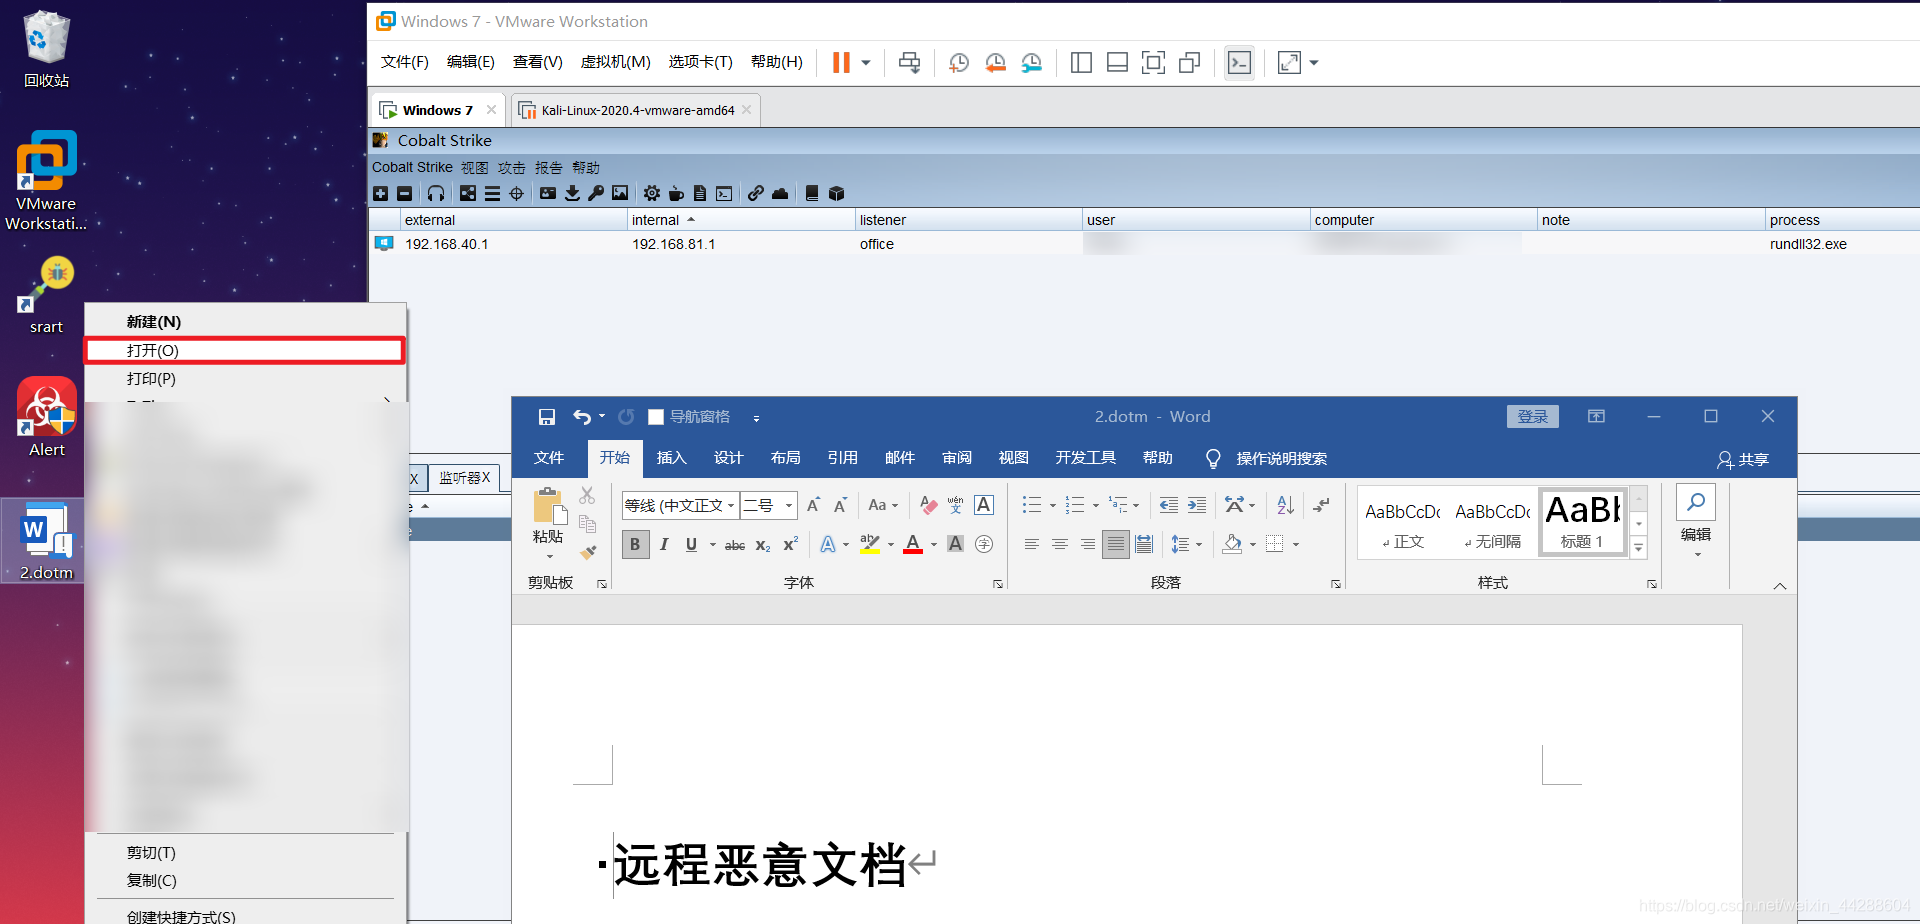Click the Cobalt Strike cloud host icon
The height and width of the screenshot is (924, 1920).
tap(780, 194)
